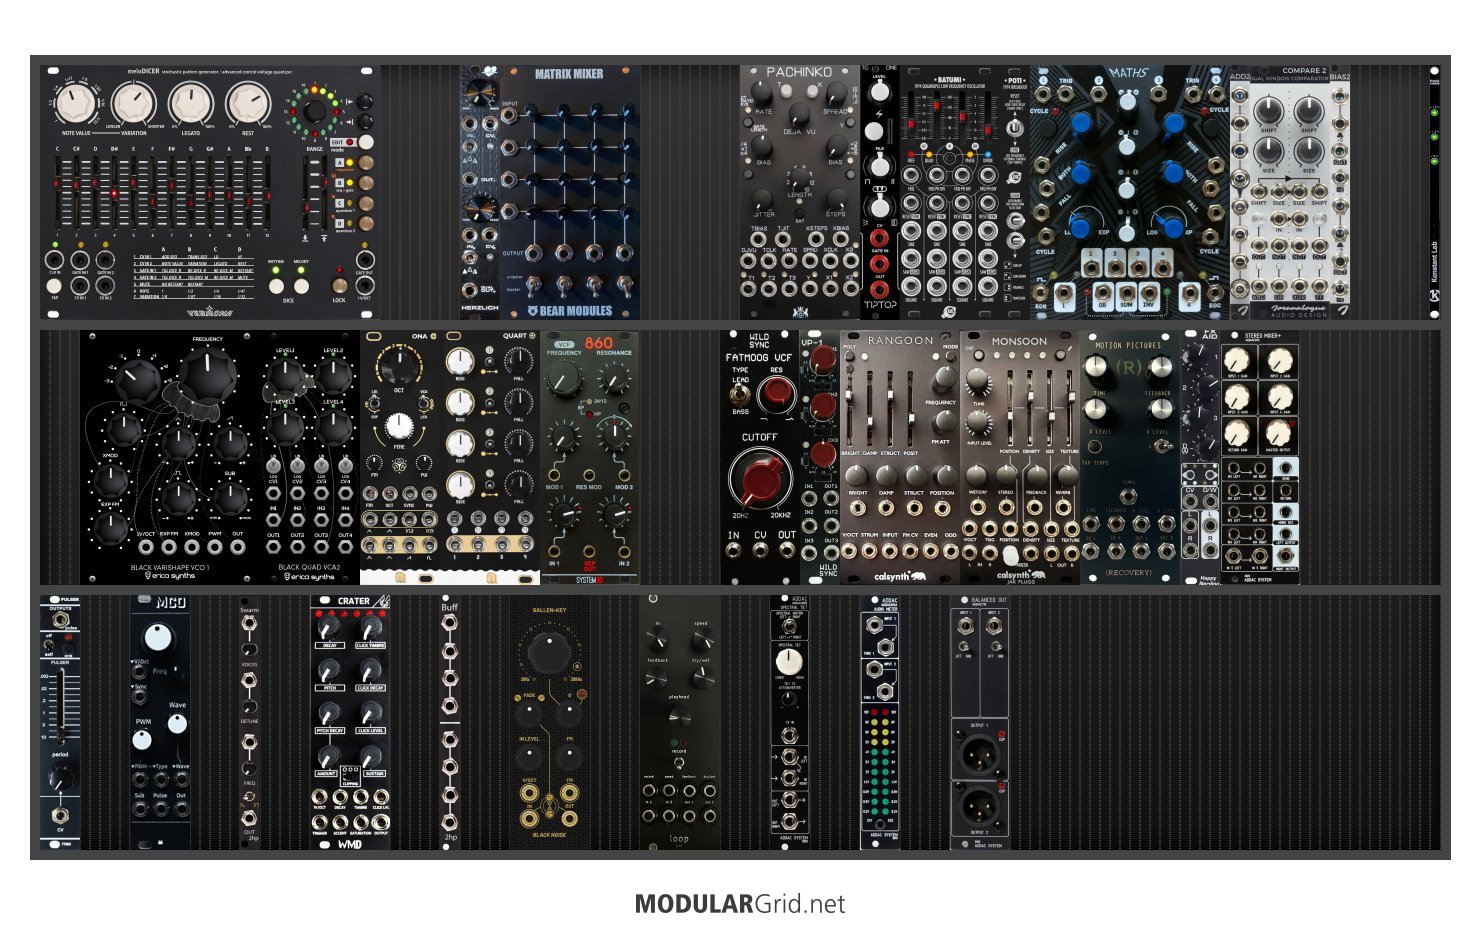Screen dimensions: 1481x925
Task: Click the POLY button on Rangoon
Action: coord(849,356)
